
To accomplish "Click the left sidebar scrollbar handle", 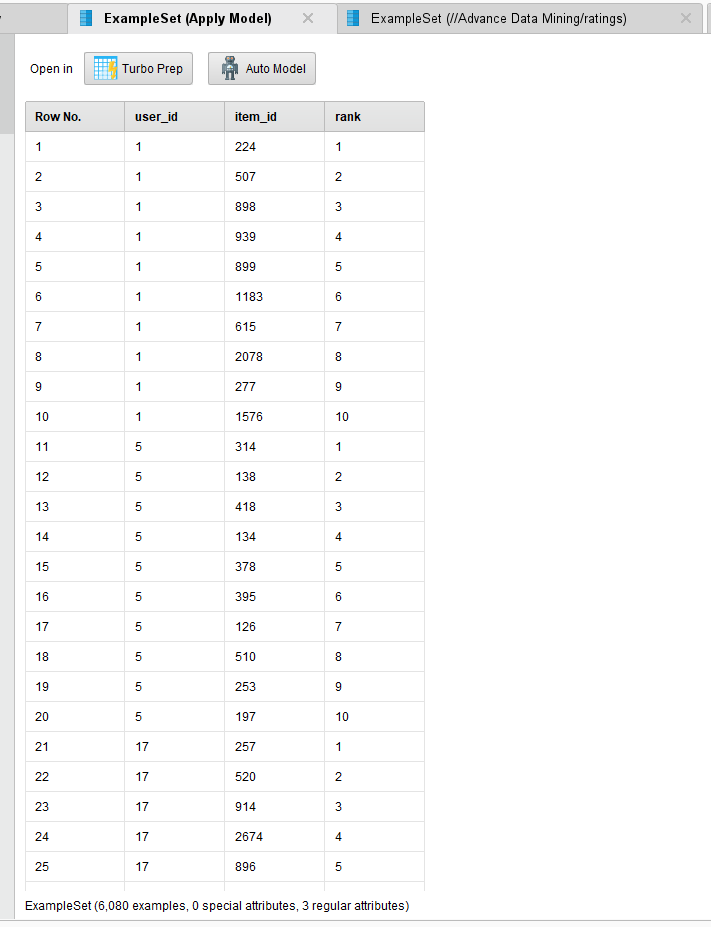I will [x=7, y=84].
